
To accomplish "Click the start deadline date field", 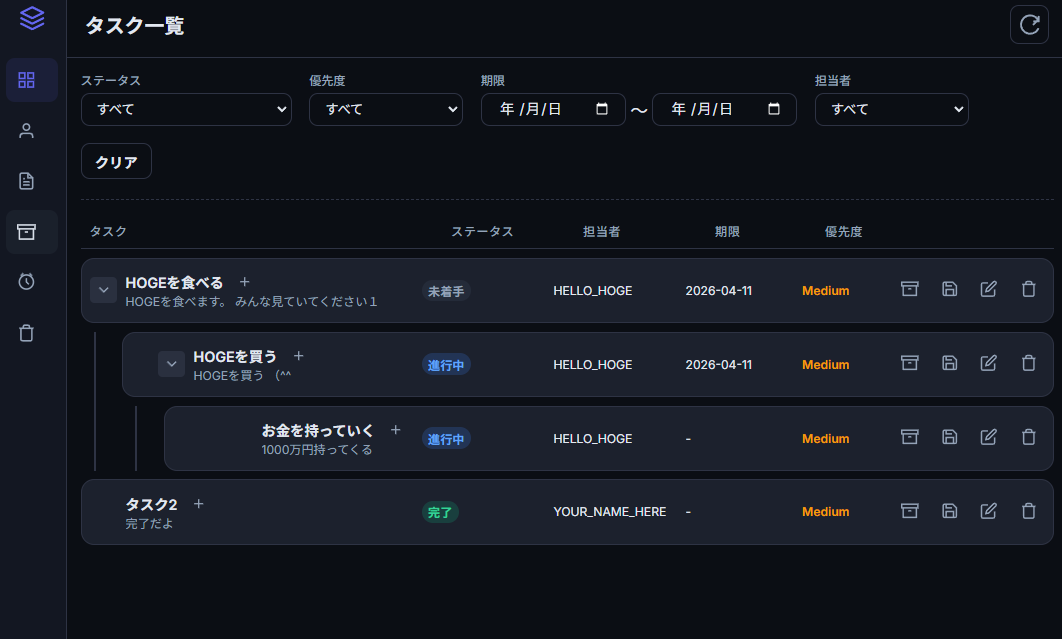I will (553, 109).
